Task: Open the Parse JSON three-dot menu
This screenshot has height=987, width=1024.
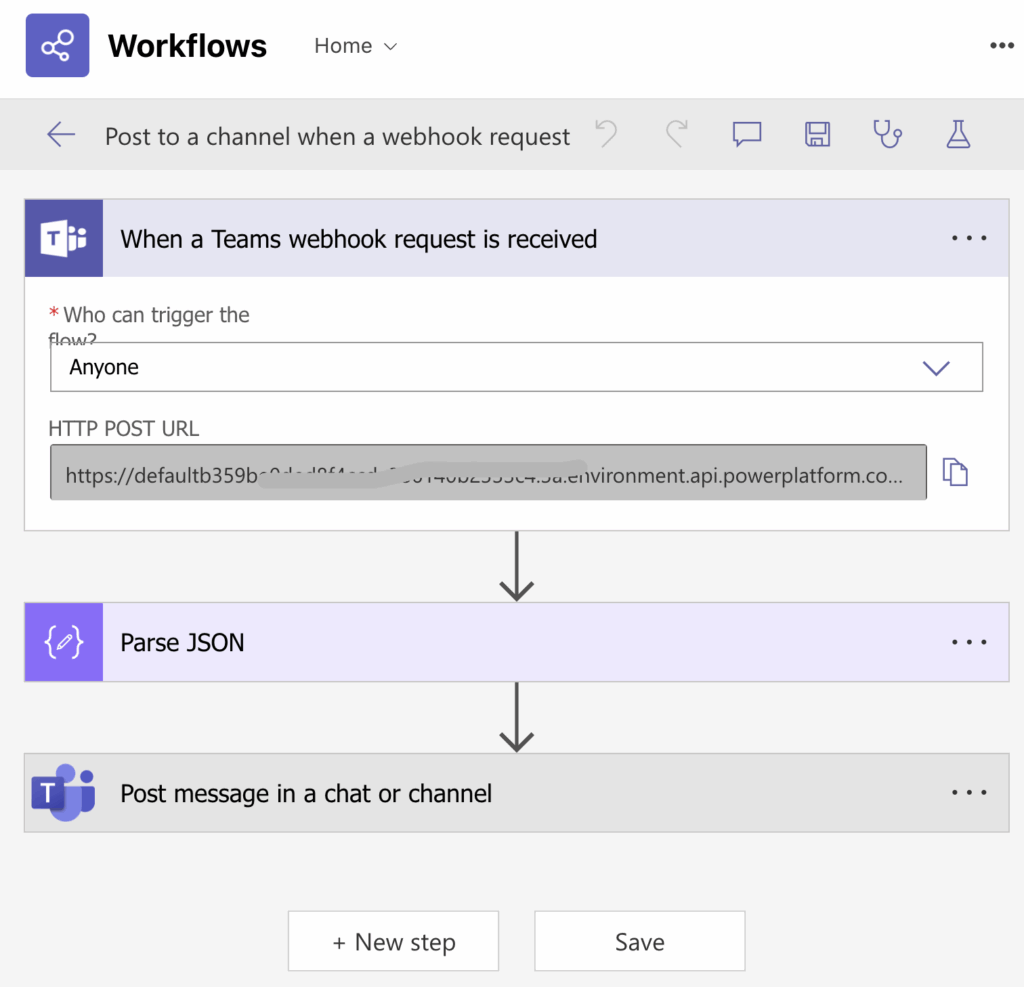Action: point(968,642)
